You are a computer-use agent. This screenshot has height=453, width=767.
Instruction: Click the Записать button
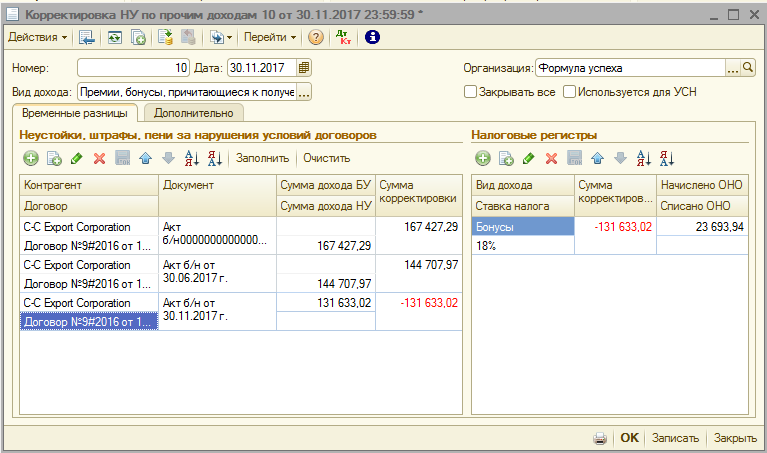coord(675,438)
